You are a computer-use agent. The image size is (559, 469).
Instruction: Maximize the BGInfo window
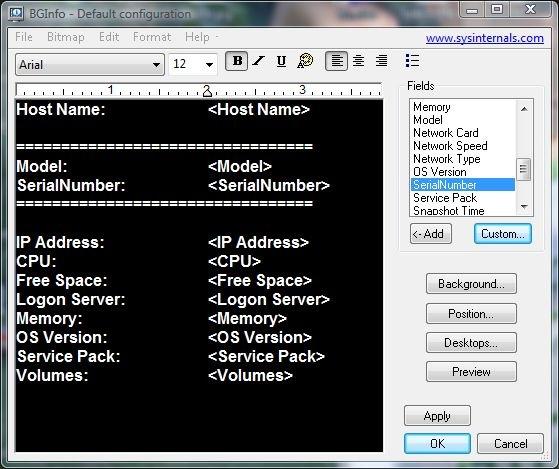(497, 10)
